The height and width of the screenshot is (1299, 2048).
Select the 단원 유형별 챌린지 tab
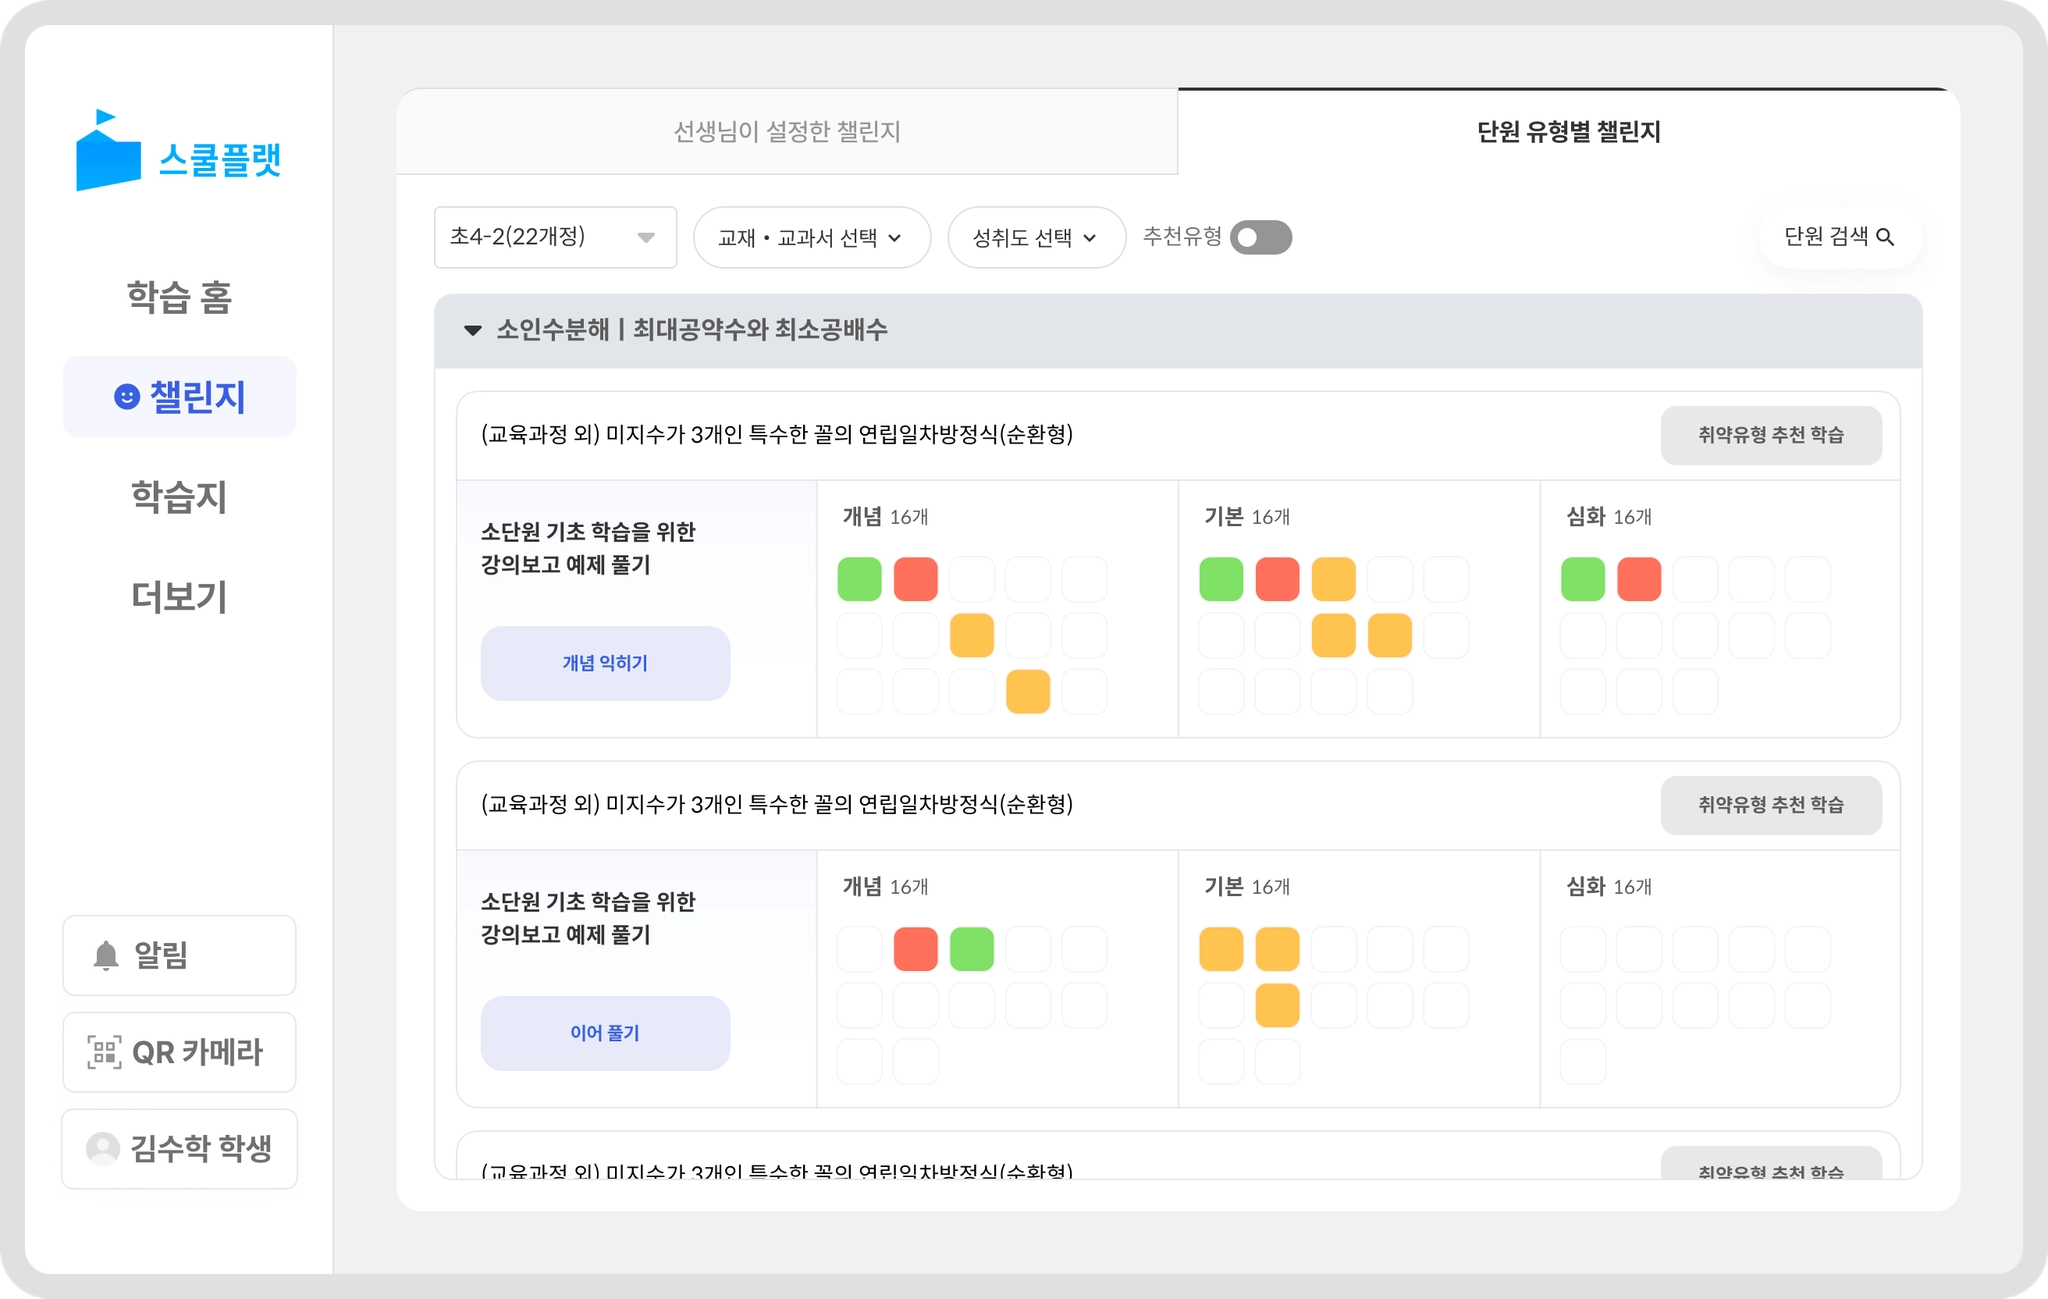pyautogui.click(x=1568, y=131)
